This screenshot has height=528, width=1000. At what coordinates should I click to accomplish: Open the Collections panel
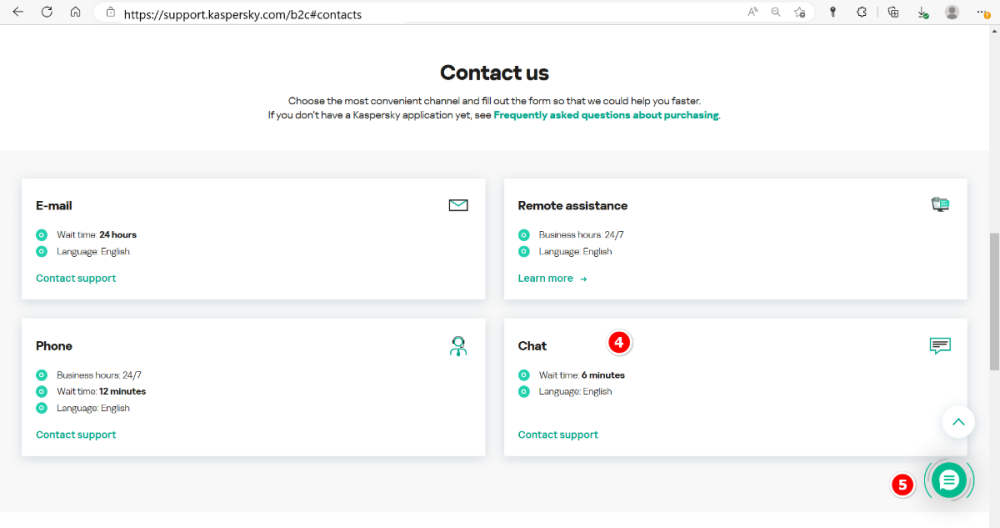coord(894,12)
